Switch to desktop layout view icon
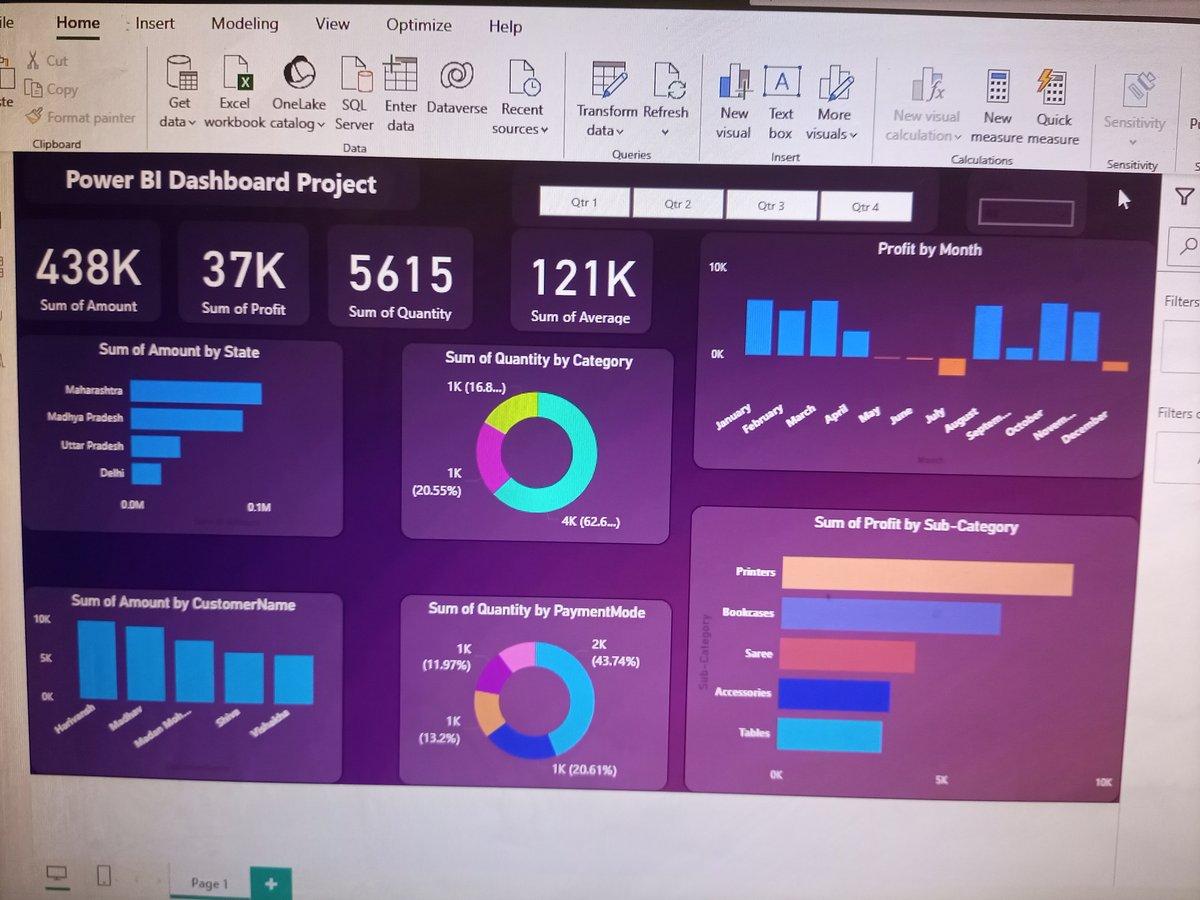Viewport: 1200px width, 900px height. (57, 875)
